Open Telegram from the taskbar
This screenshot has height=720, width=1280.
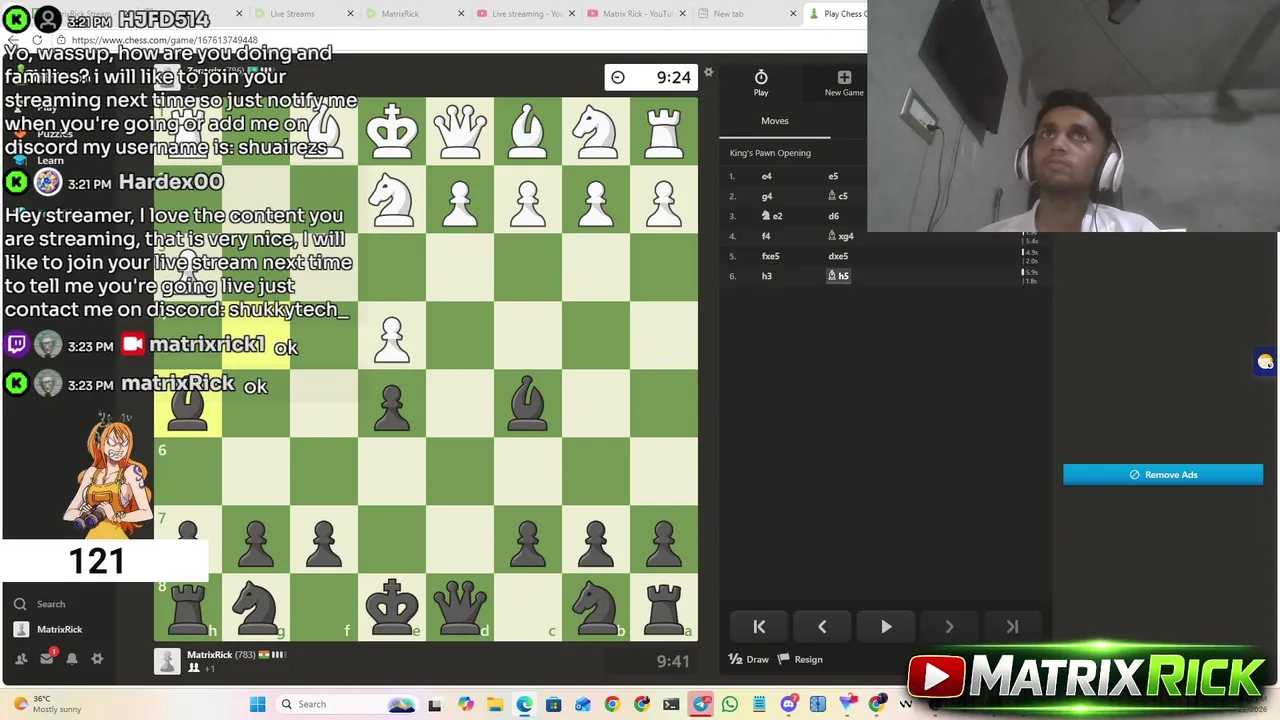(701, 705)
